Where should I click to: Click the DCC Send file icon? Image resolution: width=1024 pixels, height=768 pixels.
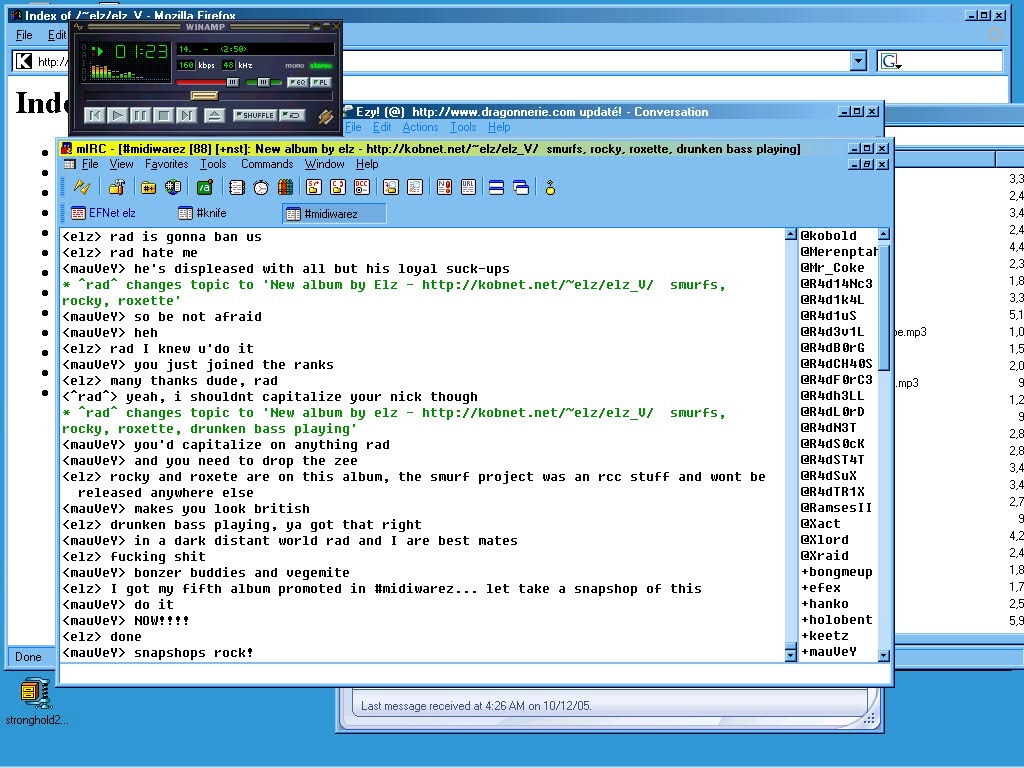coord(313,188)
